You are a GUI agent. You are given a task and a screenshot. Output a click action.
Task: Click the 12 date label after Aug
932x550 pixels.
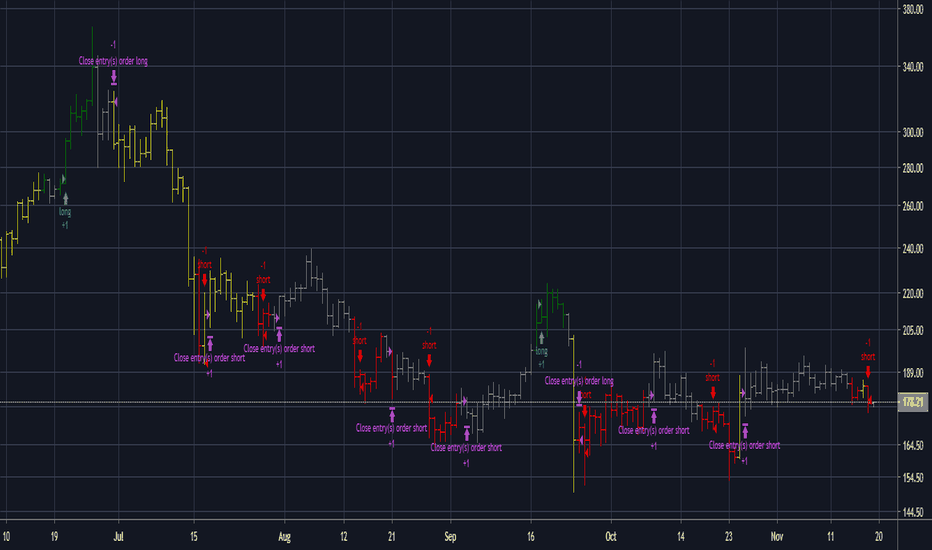(x=344, y=536)
